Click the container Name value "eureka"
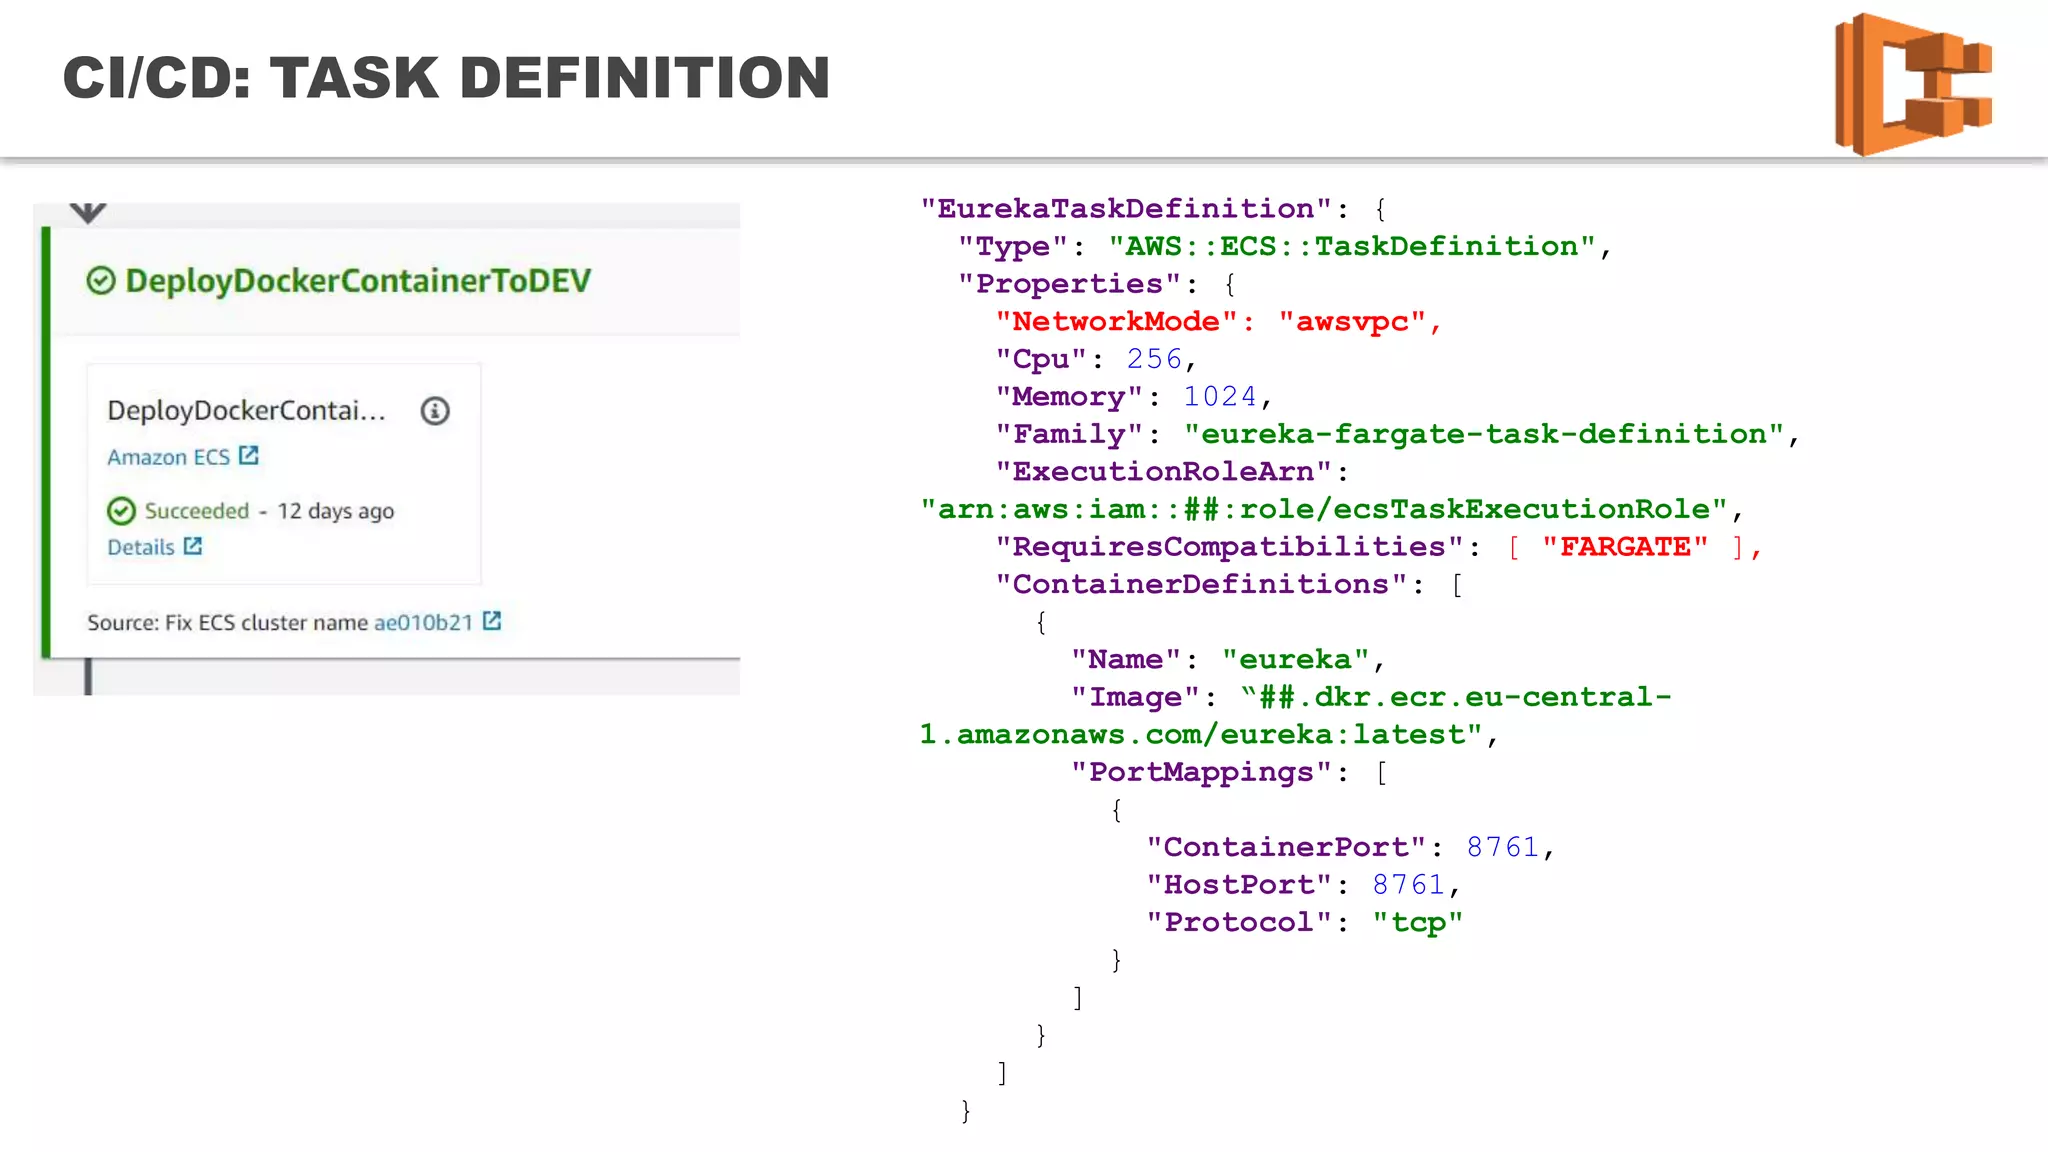The width and height of the screenshot is (2048, 1152). tap(1295, 660)
